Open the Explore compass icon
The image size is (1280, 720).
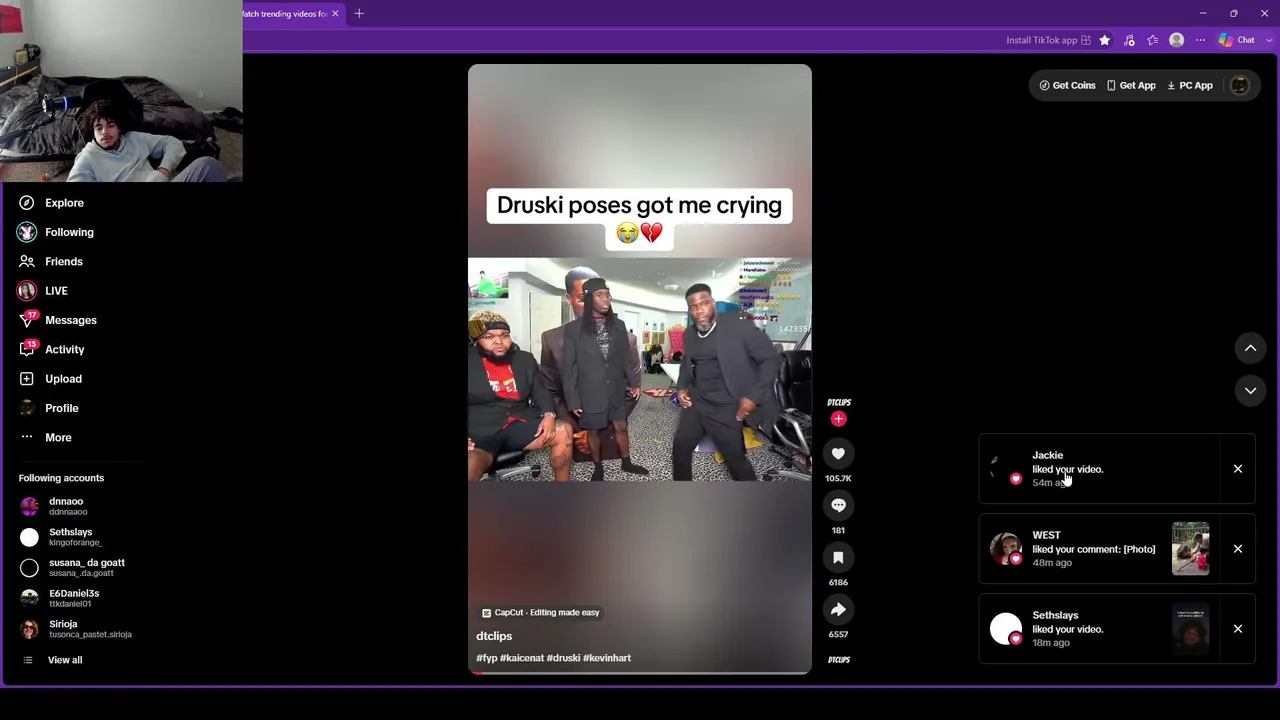pyautogui.click(x=27, y=203)
